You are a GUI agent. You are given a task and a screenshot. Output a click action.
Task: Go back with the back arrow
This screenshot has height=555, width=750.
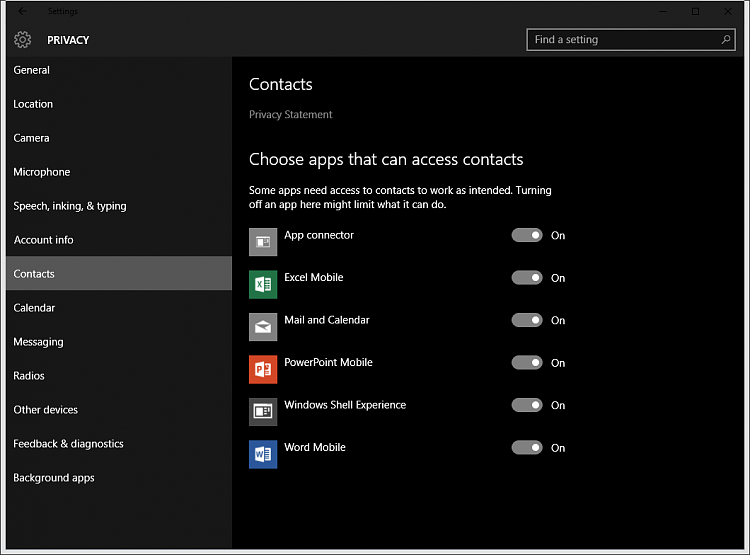click(x=22, y=11)
